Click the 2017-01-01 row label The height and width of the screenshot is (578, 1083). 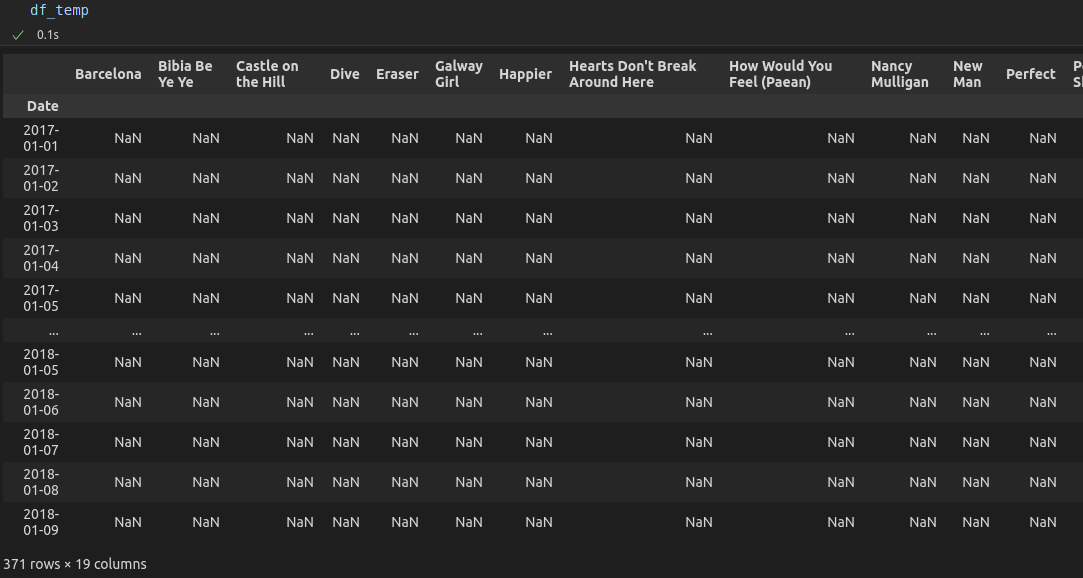pyautogui.click(x=41, y=138)
